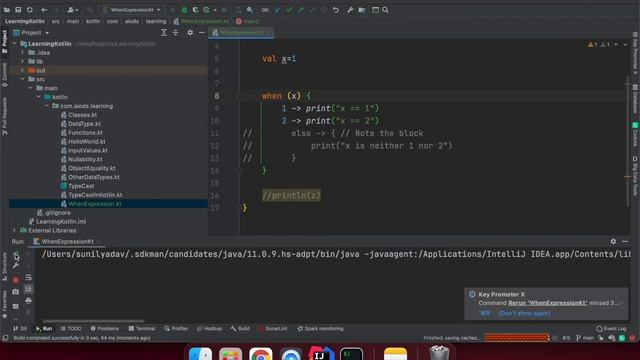This screenshot has width=640, height=360.
Task: Click the Open file toolbar icon
Action: coord(7,10)
